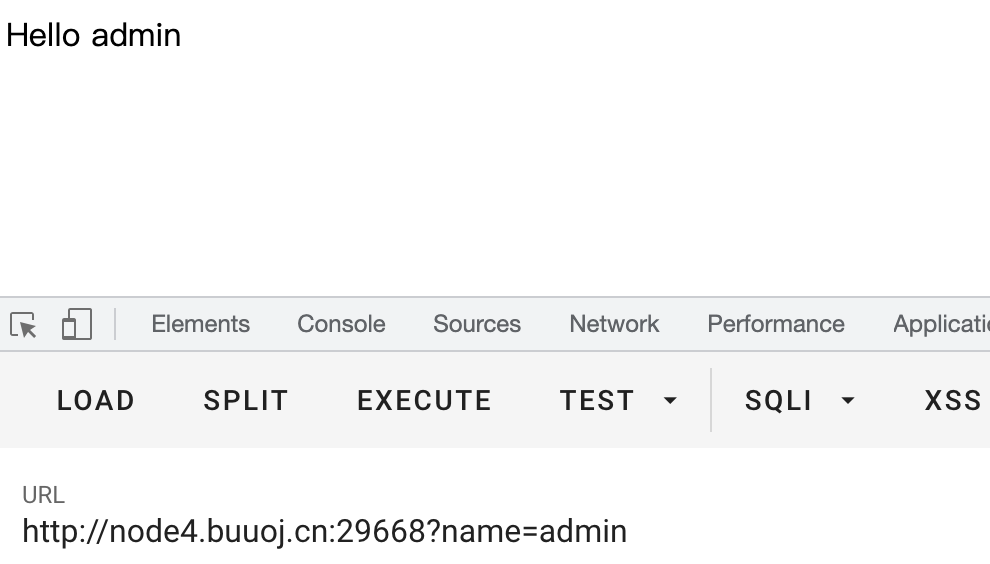Expand the SQLI dropdown arrow
Screen dimensions: 990x564
click(x=848, y=400)
